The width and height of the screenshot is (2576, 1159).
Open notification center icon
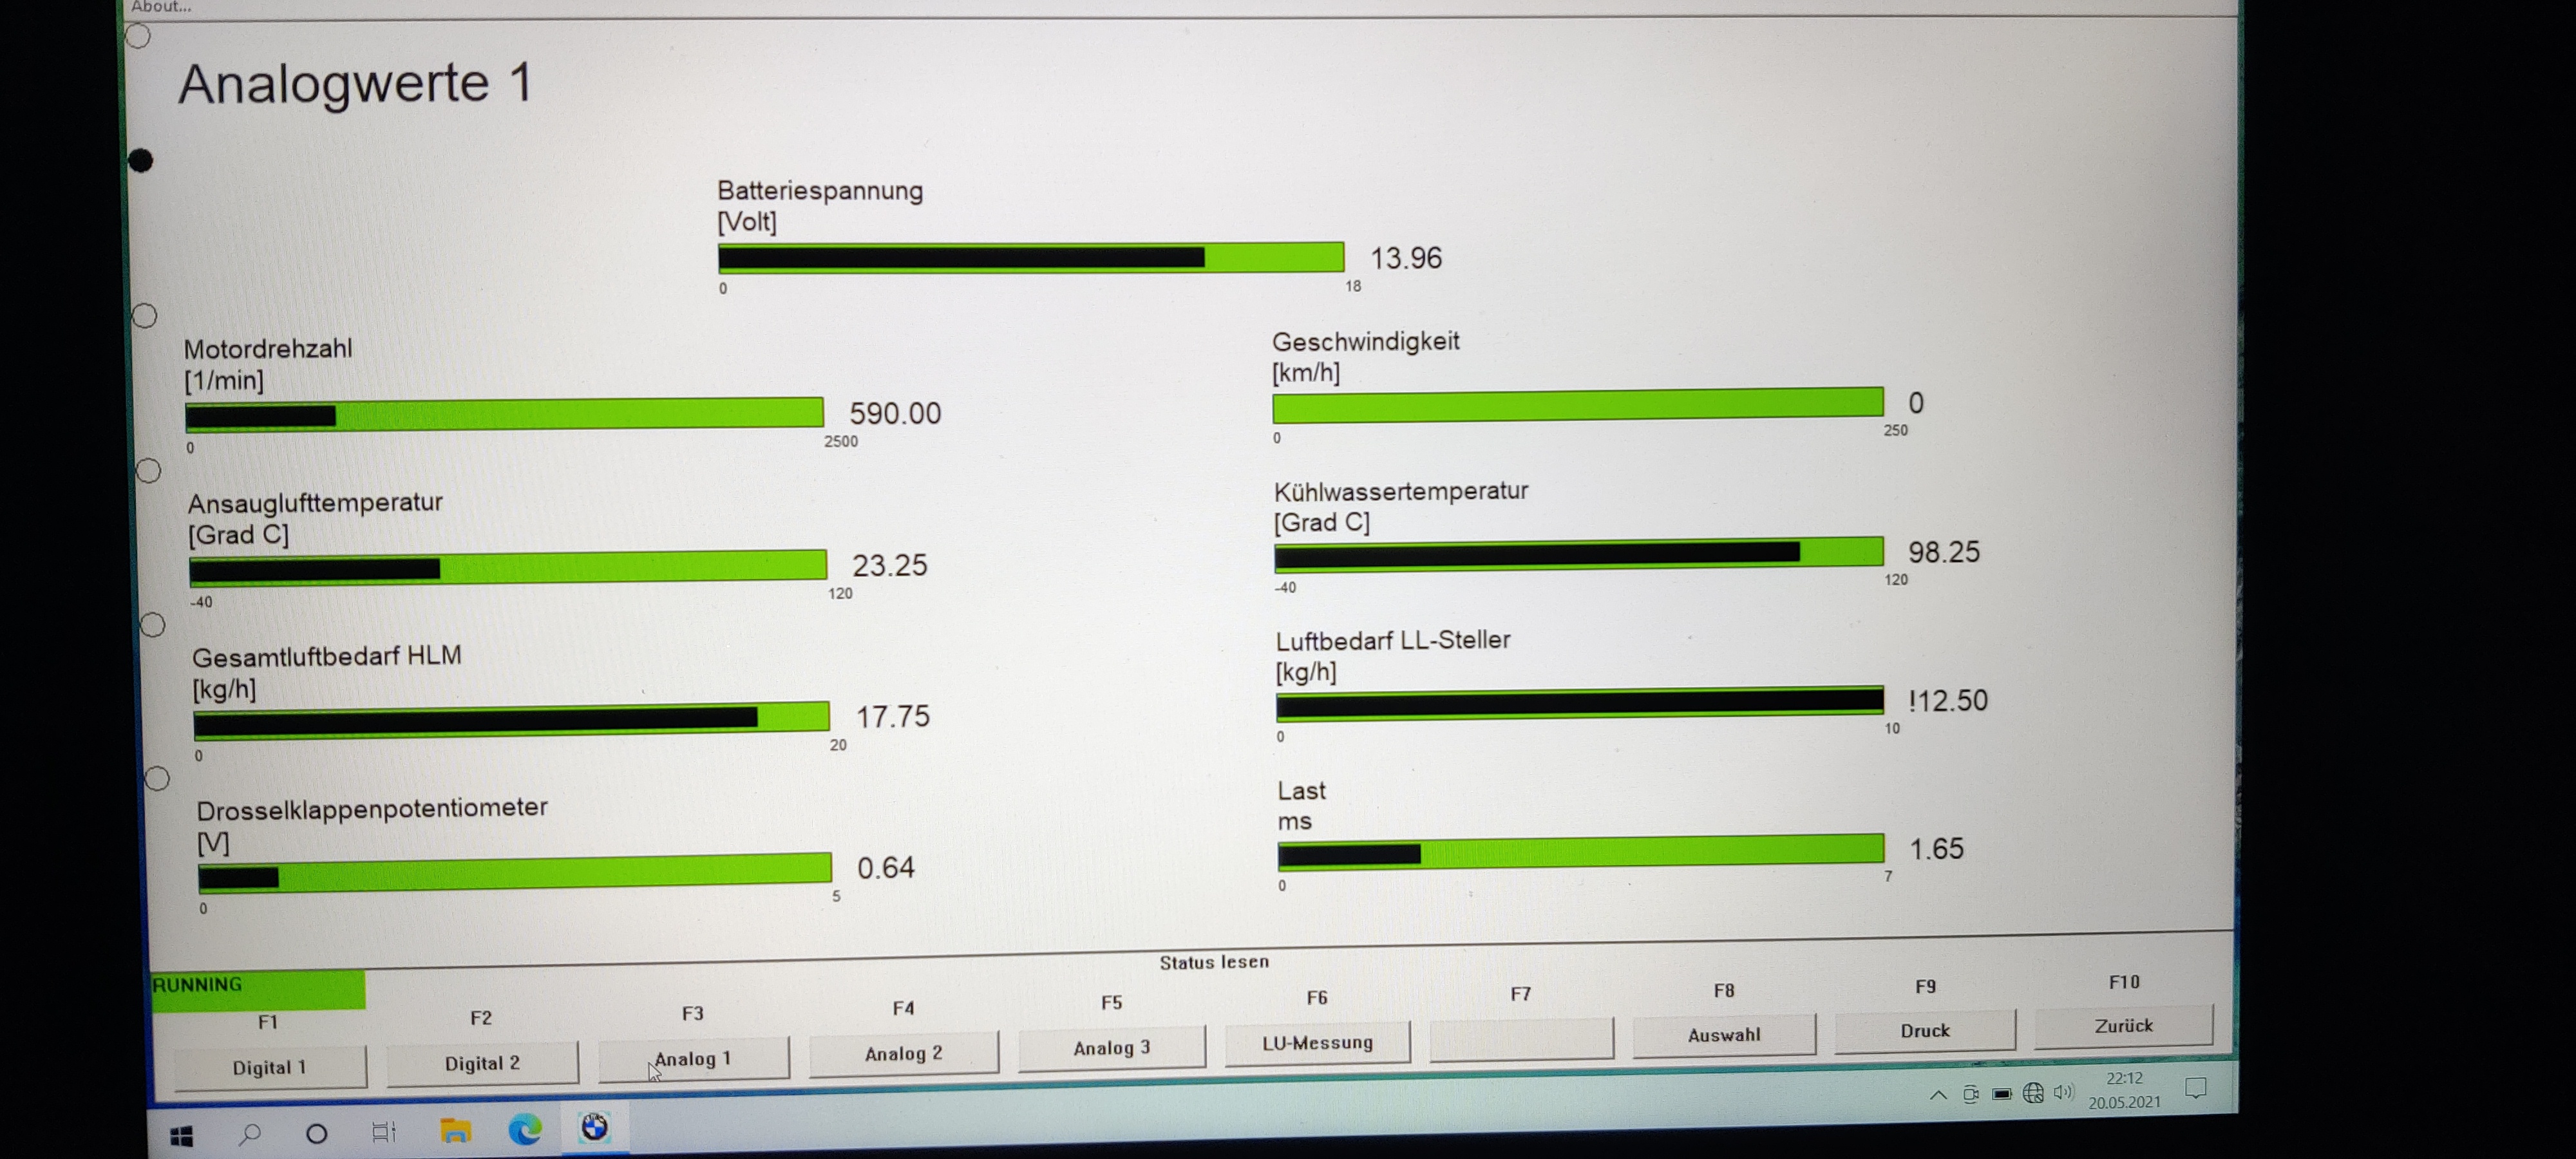coord(2196,1088)
